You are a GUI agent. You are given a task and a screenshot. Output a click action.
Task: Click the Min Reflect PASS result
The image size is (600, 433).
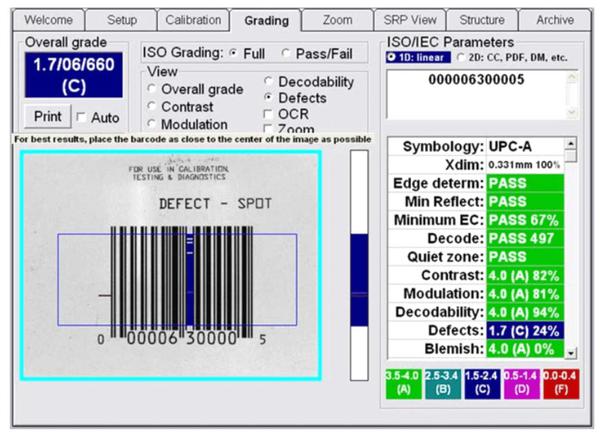(x=525, y=202)
